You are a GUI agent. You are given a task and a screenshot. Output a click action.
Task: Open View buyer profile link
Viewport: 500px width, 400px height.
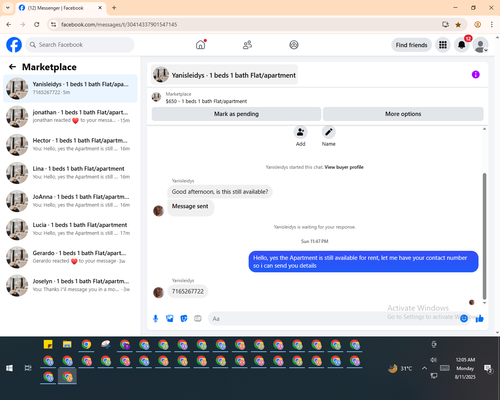click(344, 167)
